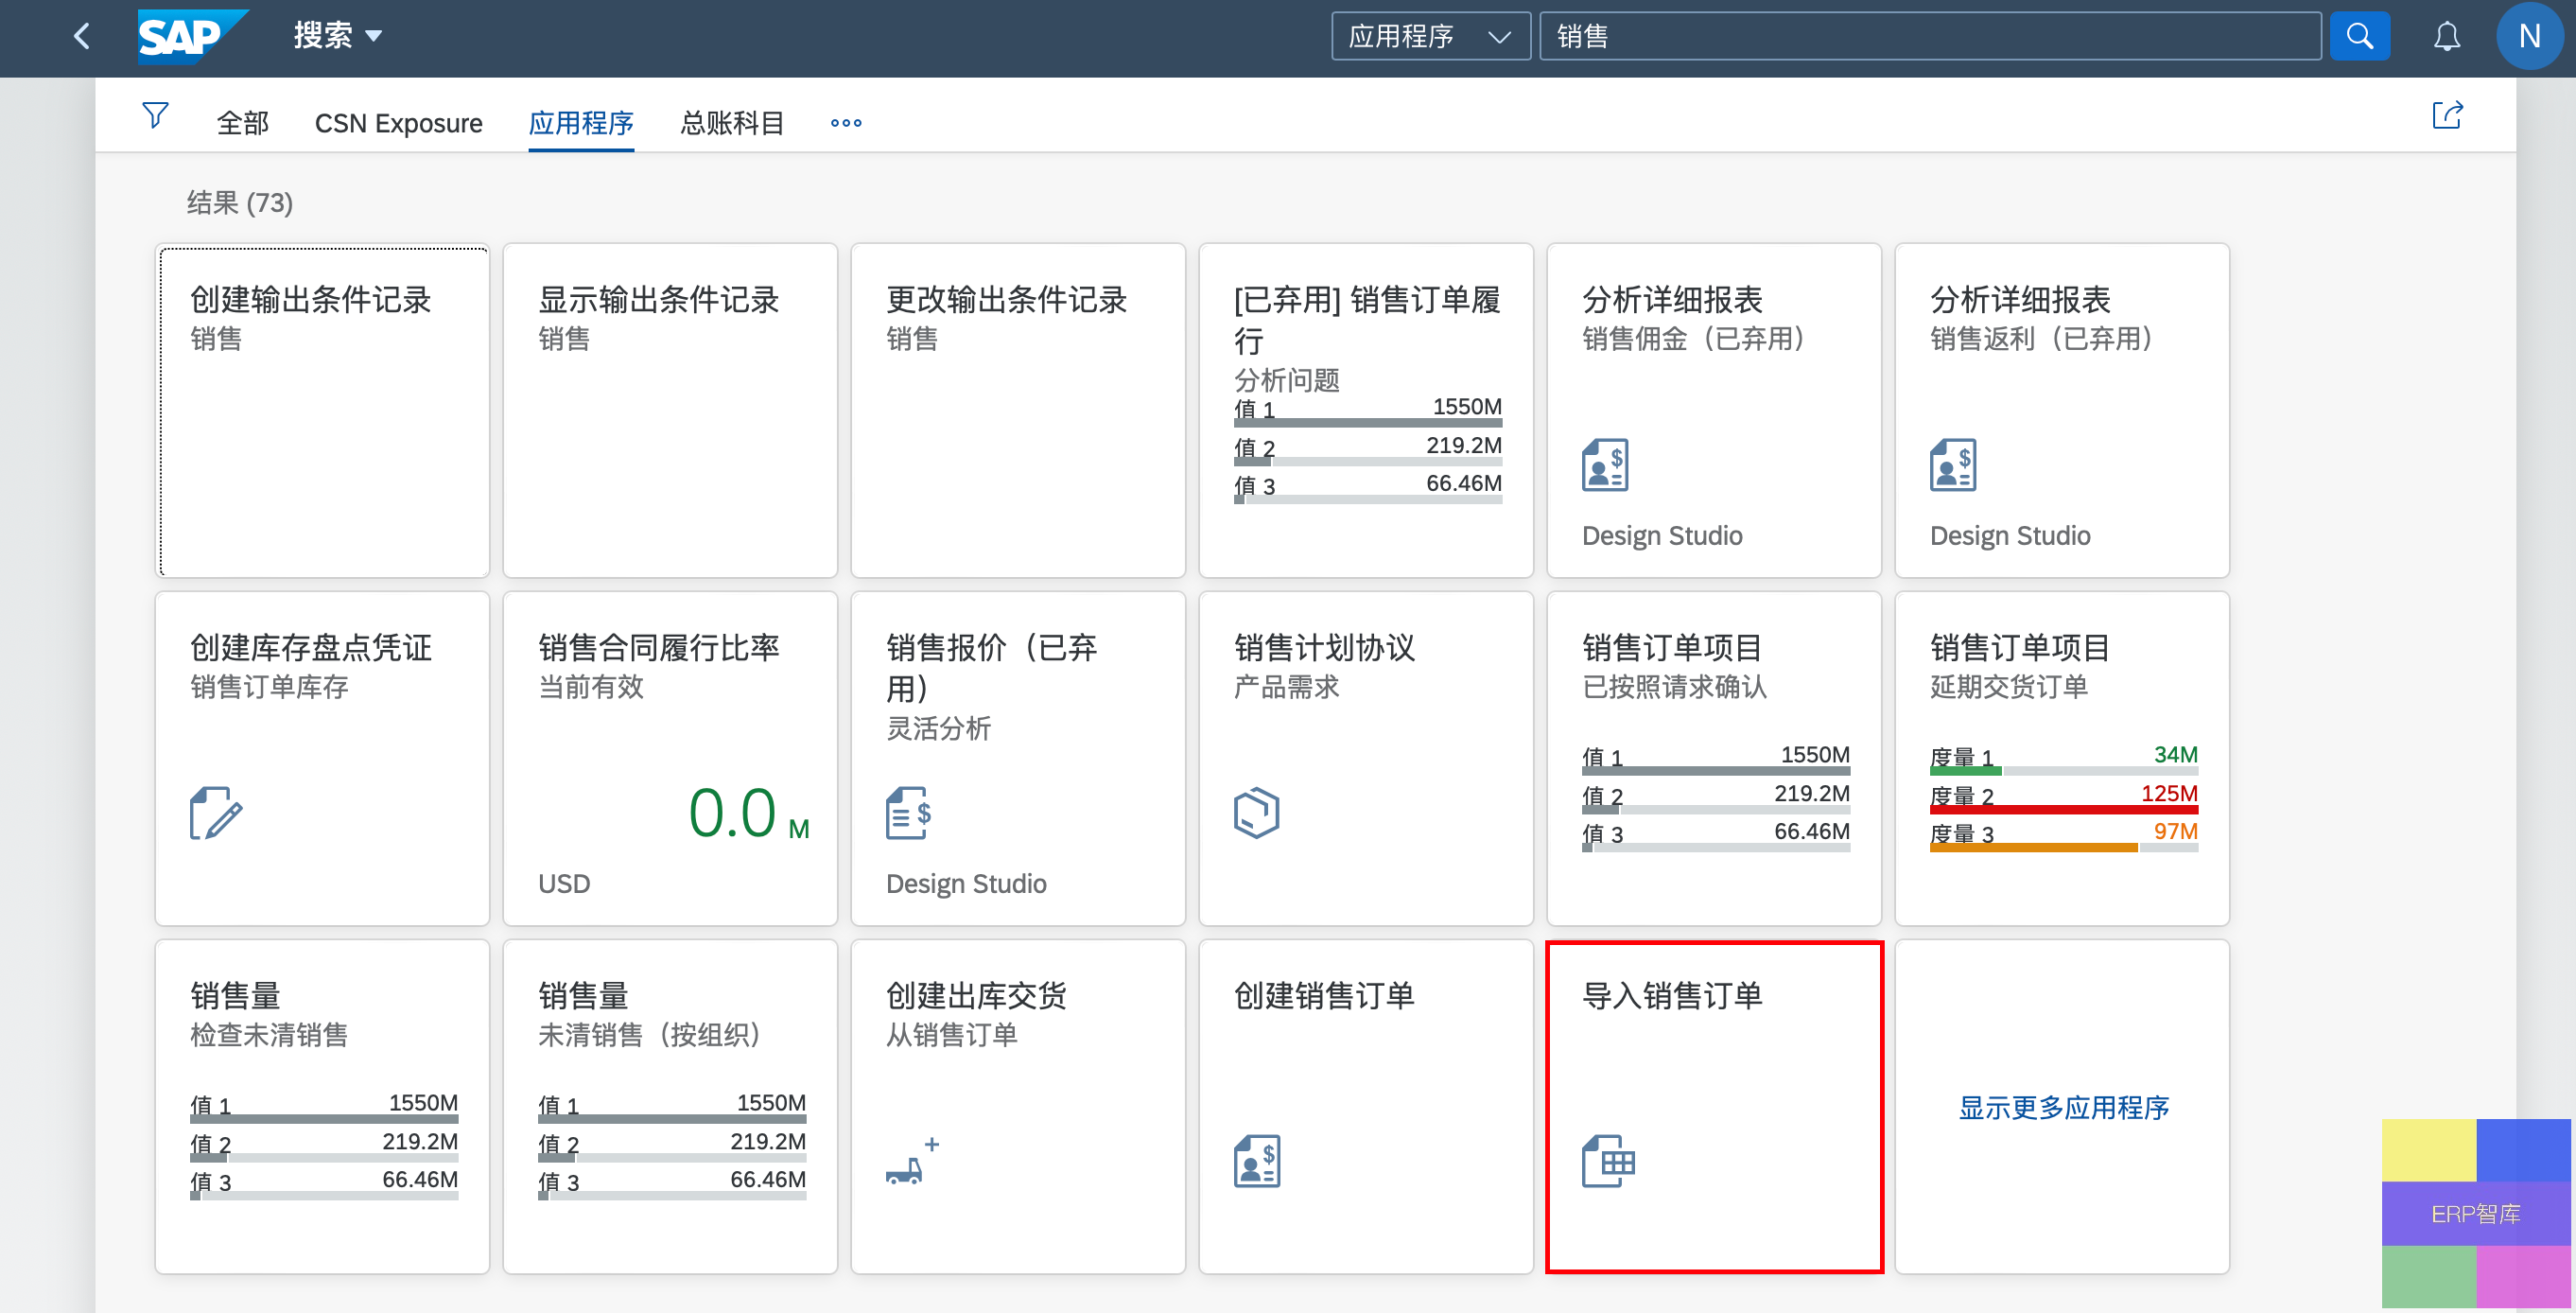
Task: Switch to the 全部 tab
Action: pyautogui.click(x=243, y=123)
